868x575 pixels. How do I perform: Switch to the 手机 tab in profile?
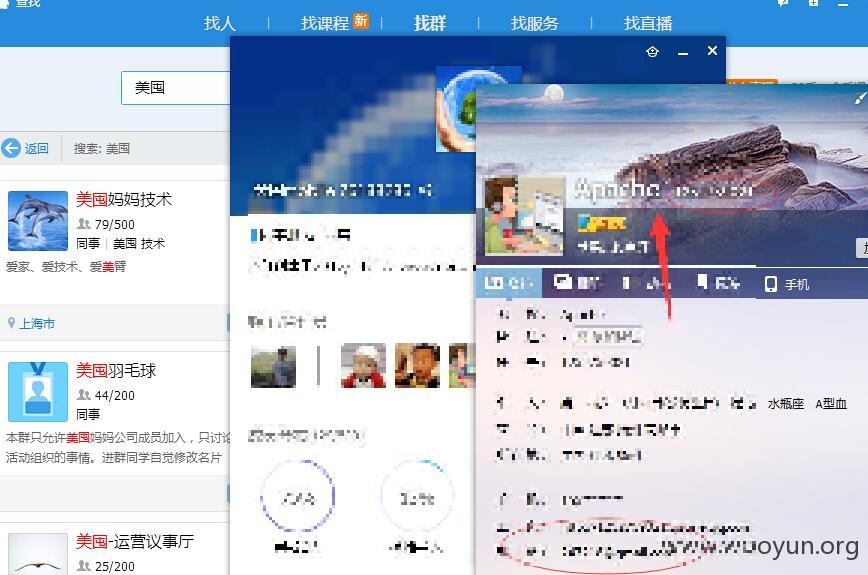(787, 284)
